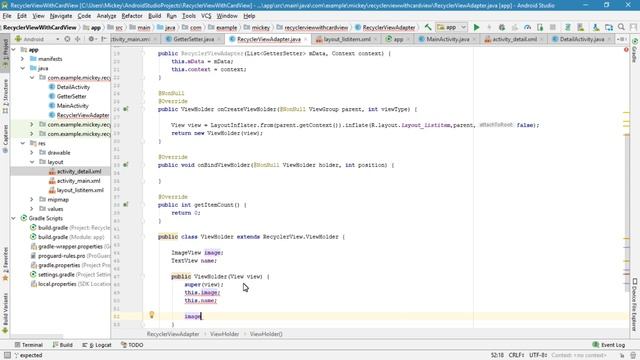Click the scroll-from-source target icon in Project panel
The height and width of the screenshot is (360, 640).
click(67, 39)
